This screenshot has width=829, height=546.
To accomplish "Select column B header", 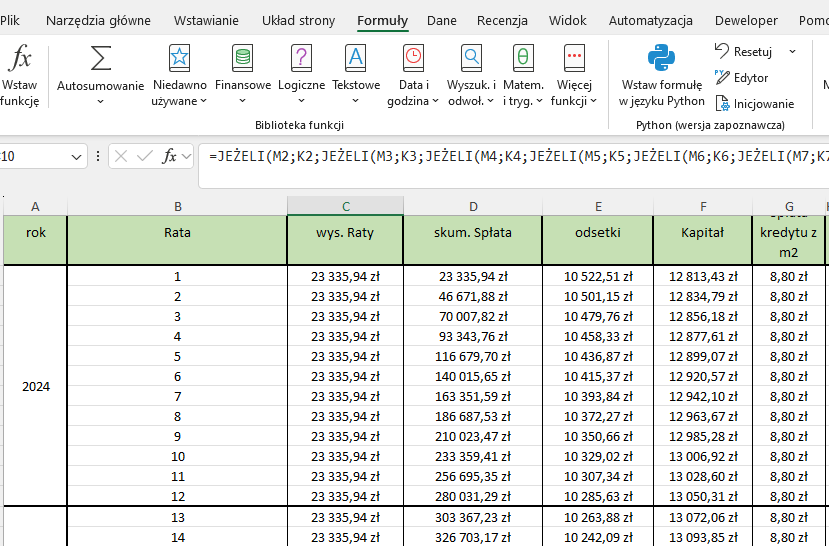I will click(178, 207).
